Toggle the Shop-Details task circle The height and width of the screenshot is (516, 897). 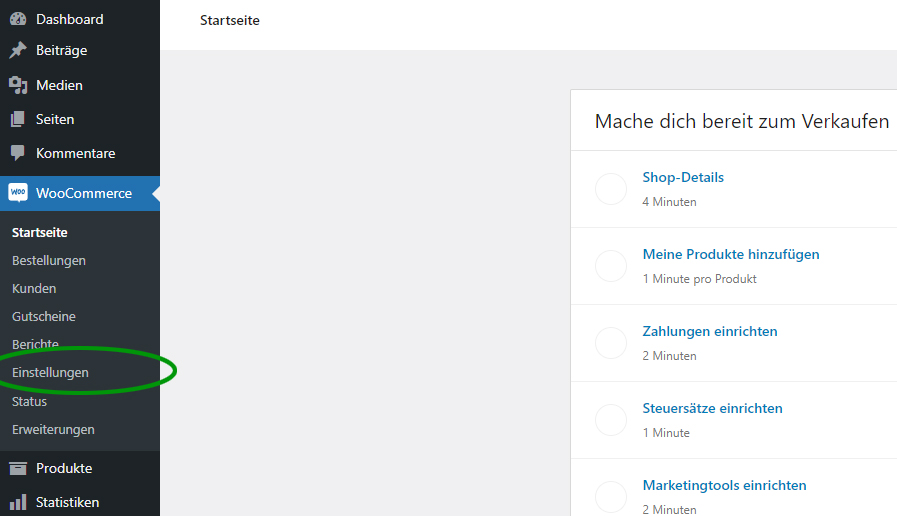[611, 189]
